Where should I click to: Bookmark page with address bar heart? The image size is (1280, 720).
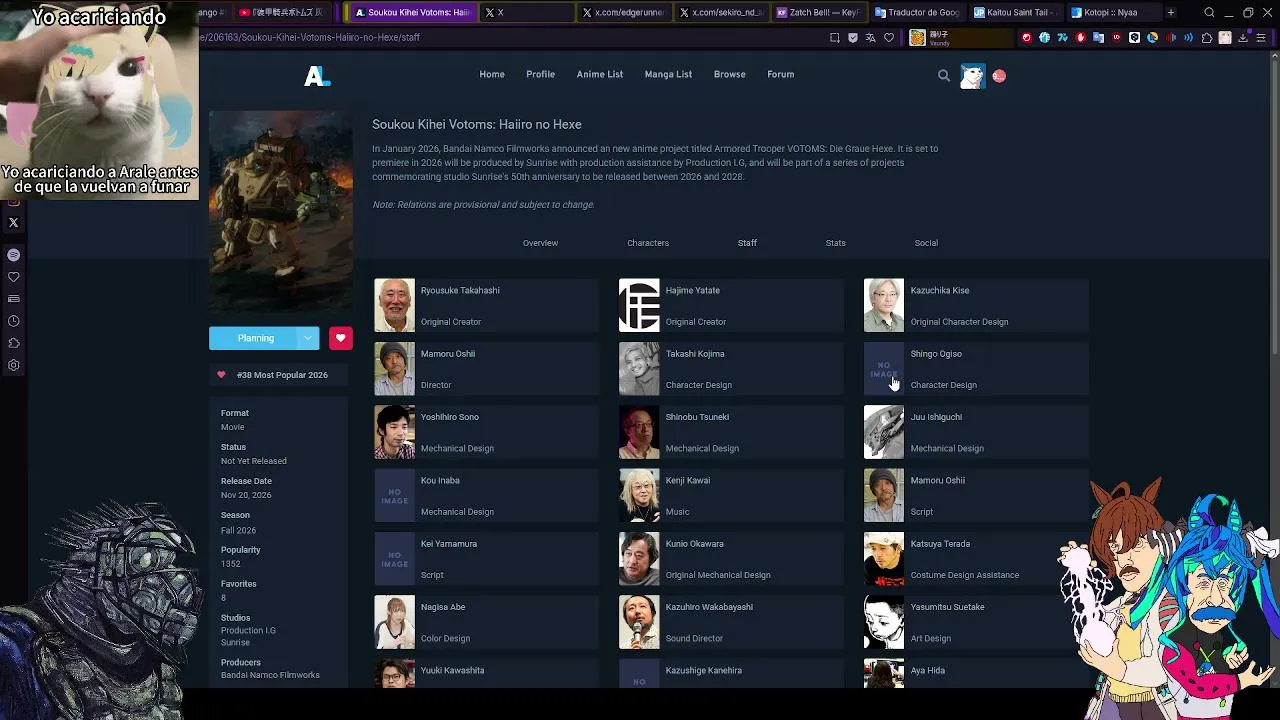[x=889, y=38]
